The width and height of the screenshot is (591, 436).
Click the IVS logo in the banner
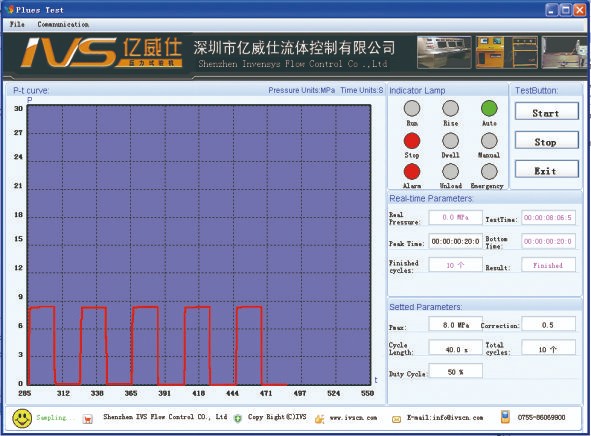point(102,53)
